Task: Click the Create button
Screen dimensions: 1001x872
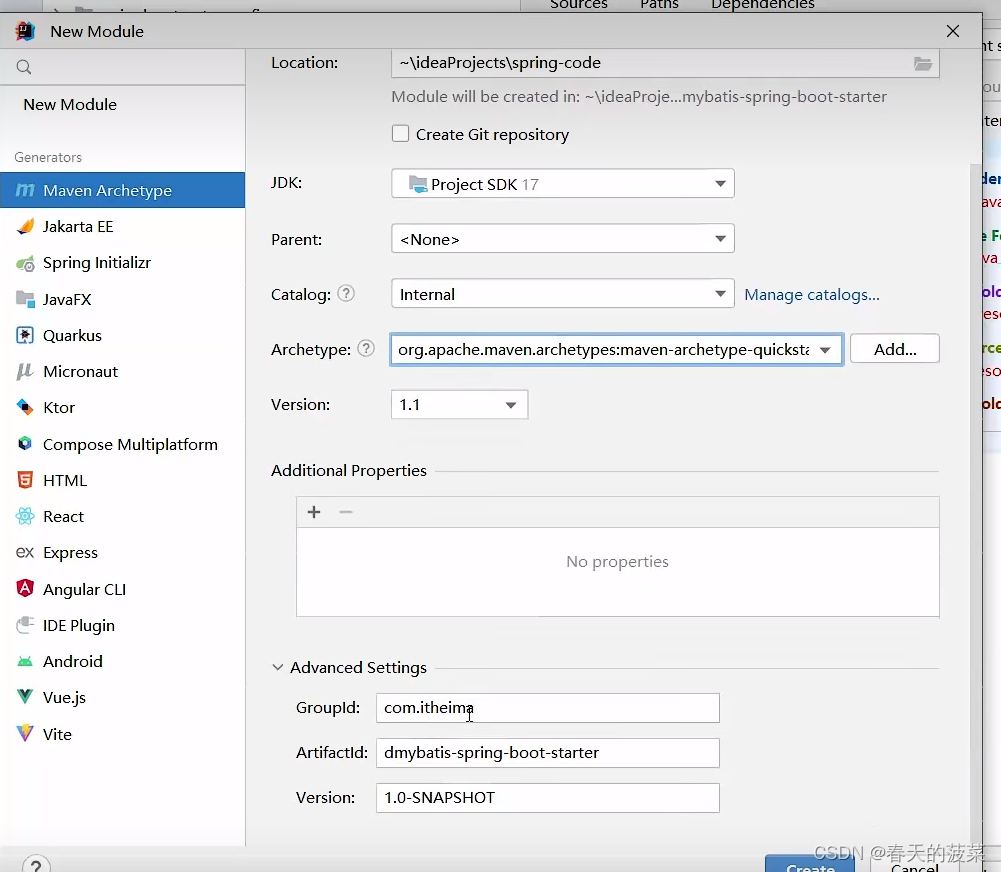Action: (x=809, y=864)
